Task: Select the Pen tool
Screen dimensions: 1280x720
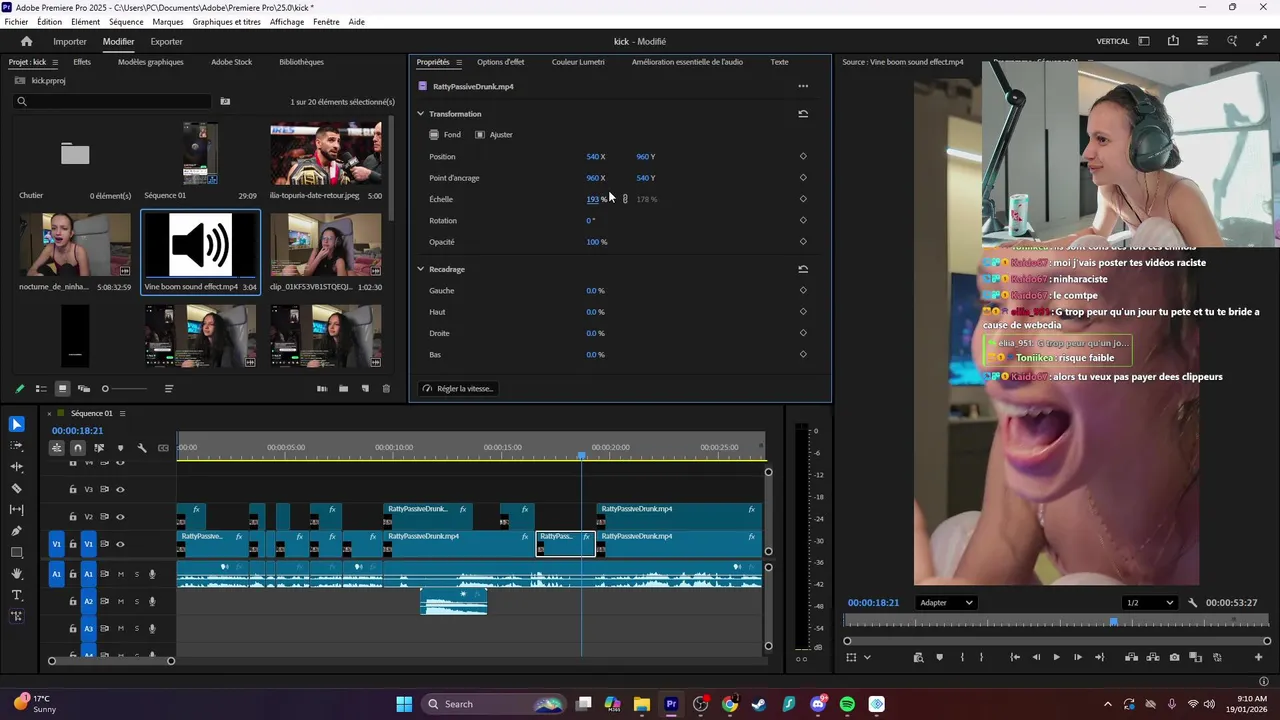Action: (17, 531)
